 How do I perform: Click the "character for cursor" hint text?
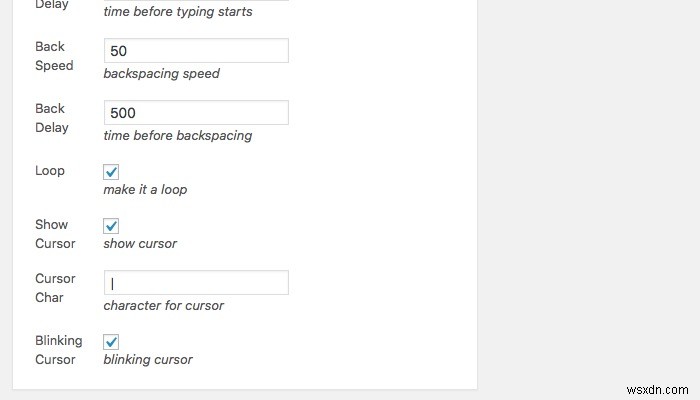tap(164, 305)
